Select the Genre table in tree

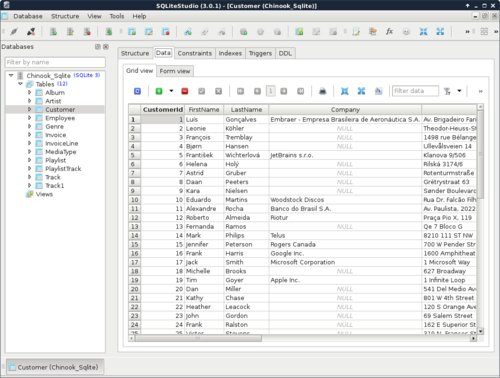[x=54, y=126]
